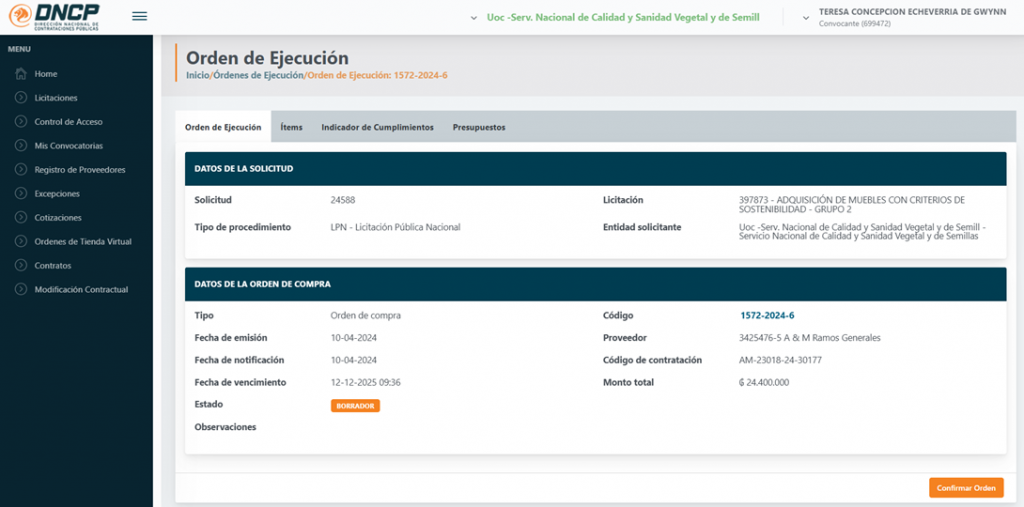Switch to the Ítems tab
This screenshot has width=1024, height=507.
[x=291, y=127]
